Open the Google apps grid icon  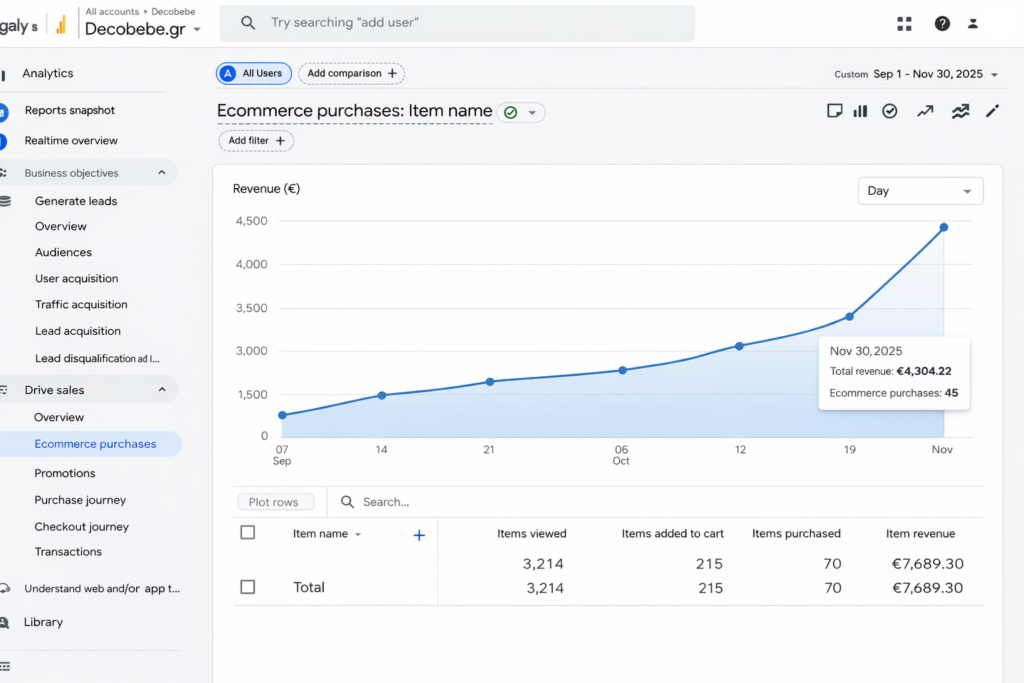click(904, 23)
